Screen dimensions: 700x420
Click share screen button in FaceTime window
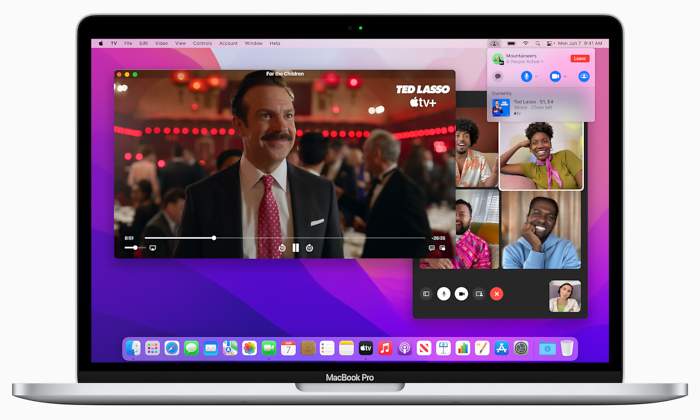(479, 293)
